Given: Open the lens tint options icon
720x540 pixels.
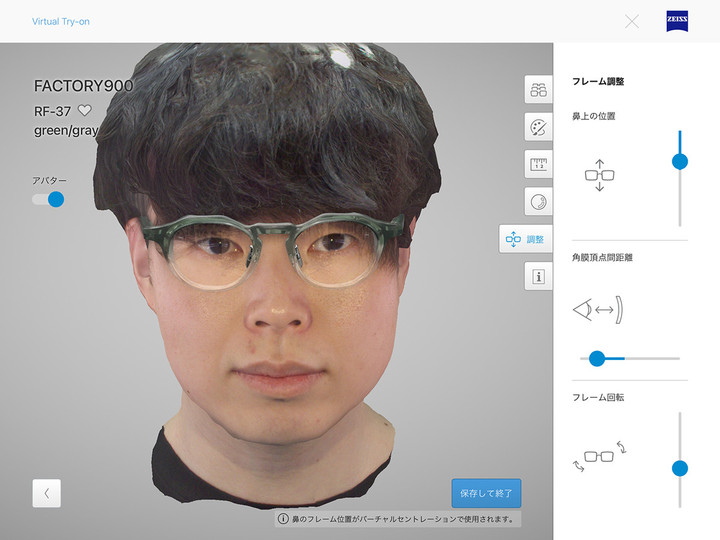Looking at the screenshot, I should (x=538, y=202).
